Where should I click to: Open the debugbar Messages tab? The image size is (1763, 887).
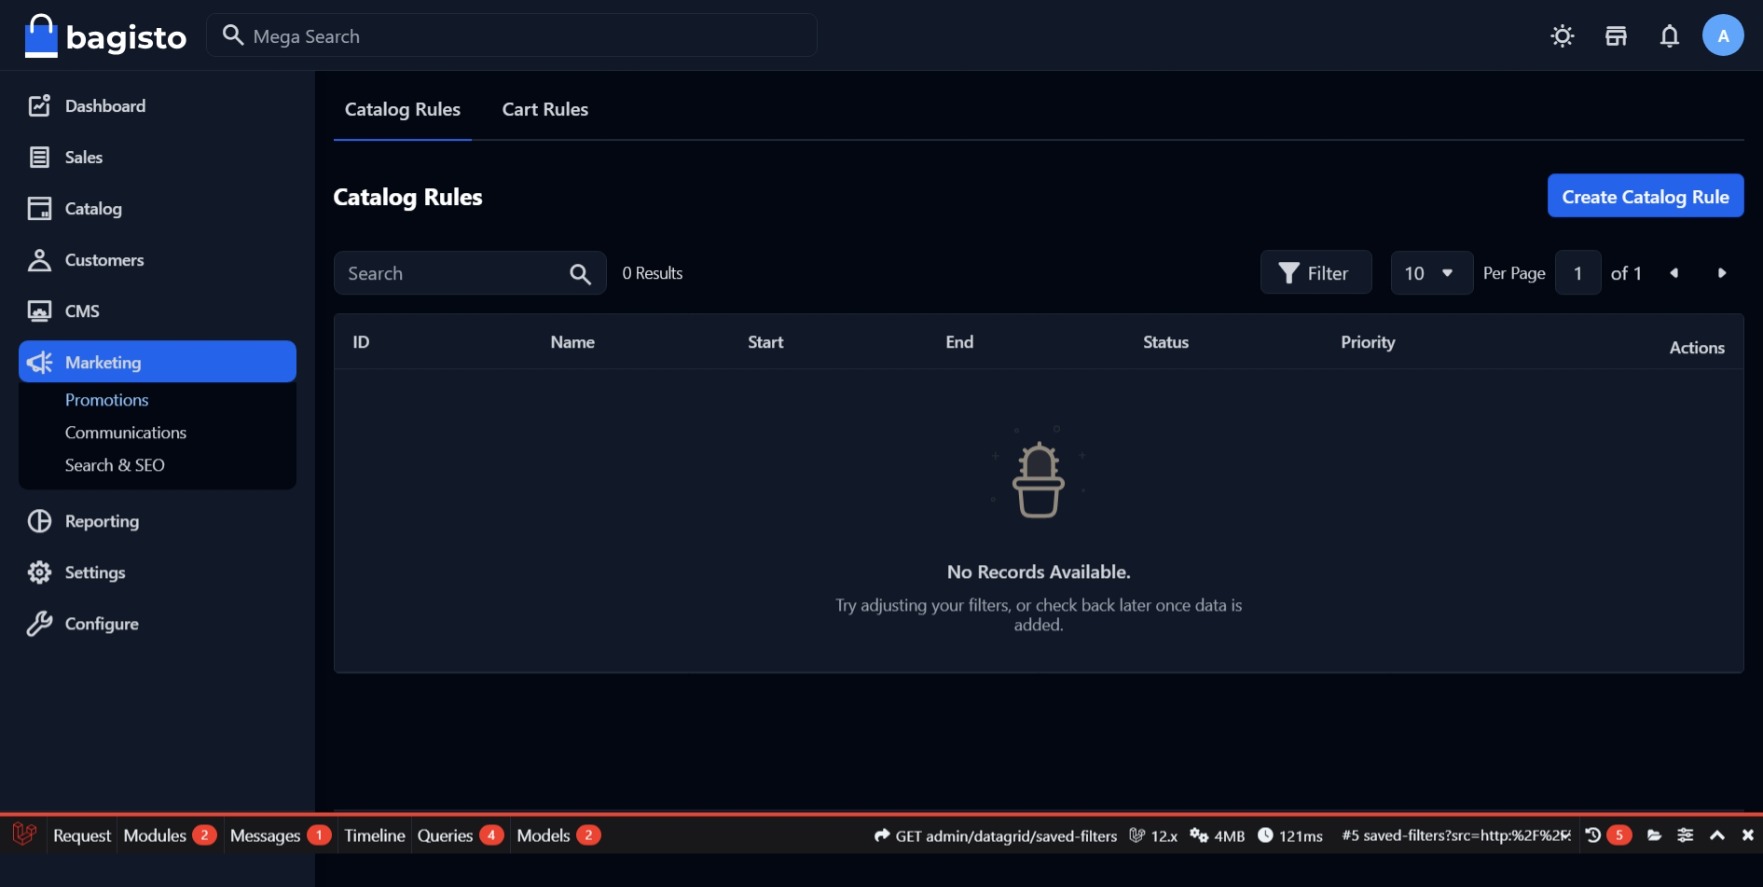(x=280, y=835)
